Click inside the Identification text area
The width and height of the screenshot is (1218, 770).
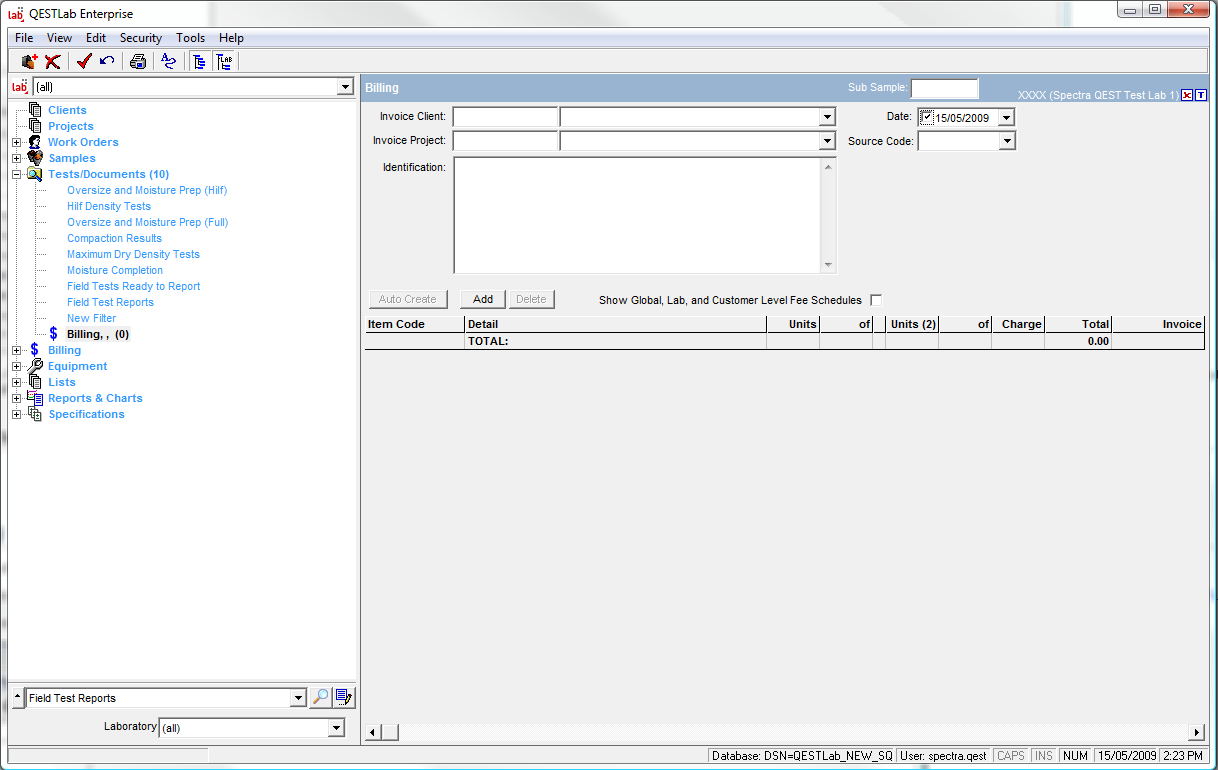(638, 215)
